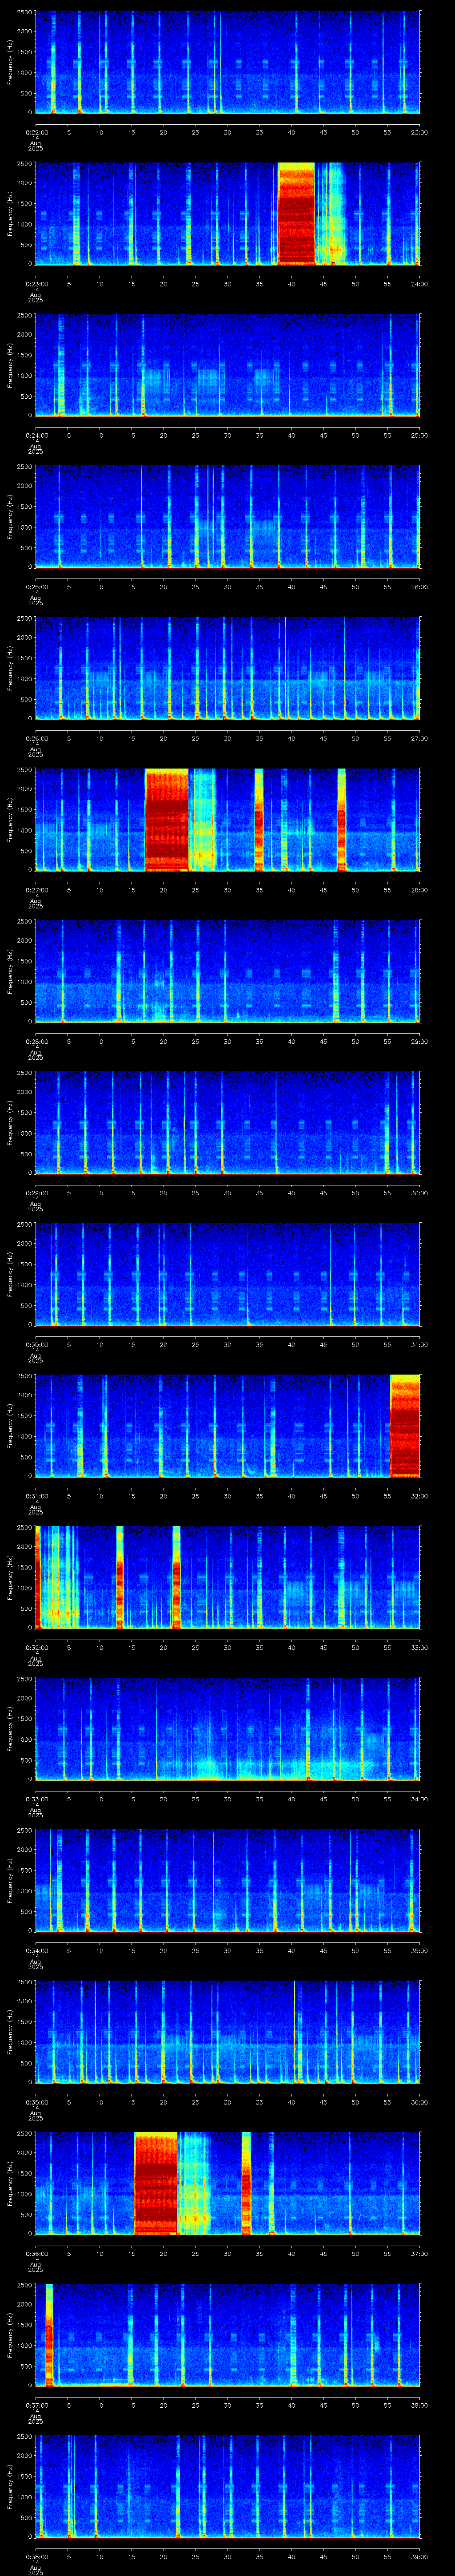Screen dimensions: 455x2576
Task: Select the cyan burst following red in 0:36:00 panel
Action: click(x=194, y=2183)
